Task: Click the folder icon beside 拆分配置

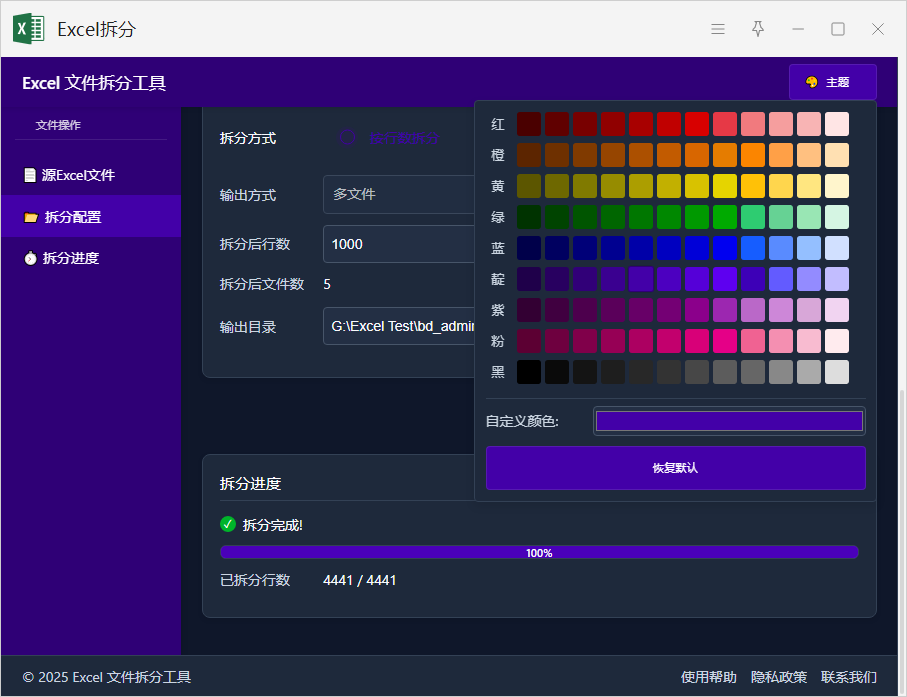Action: point(31,217)
